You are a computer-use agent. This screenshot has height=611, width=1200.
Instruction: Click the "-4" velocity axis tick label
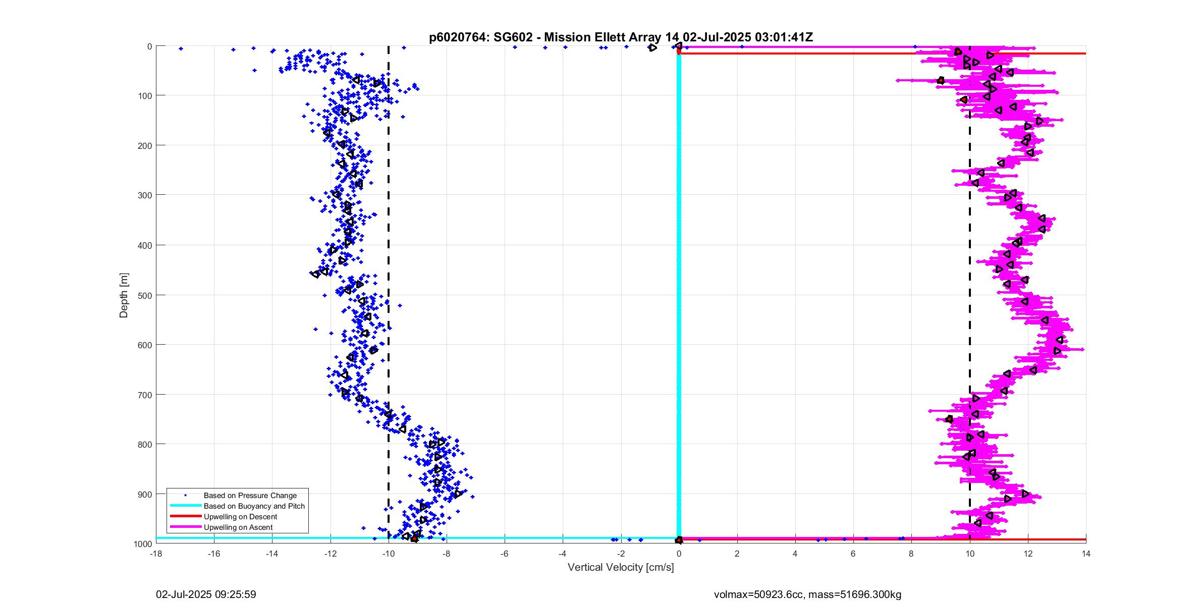click(563, 553)
